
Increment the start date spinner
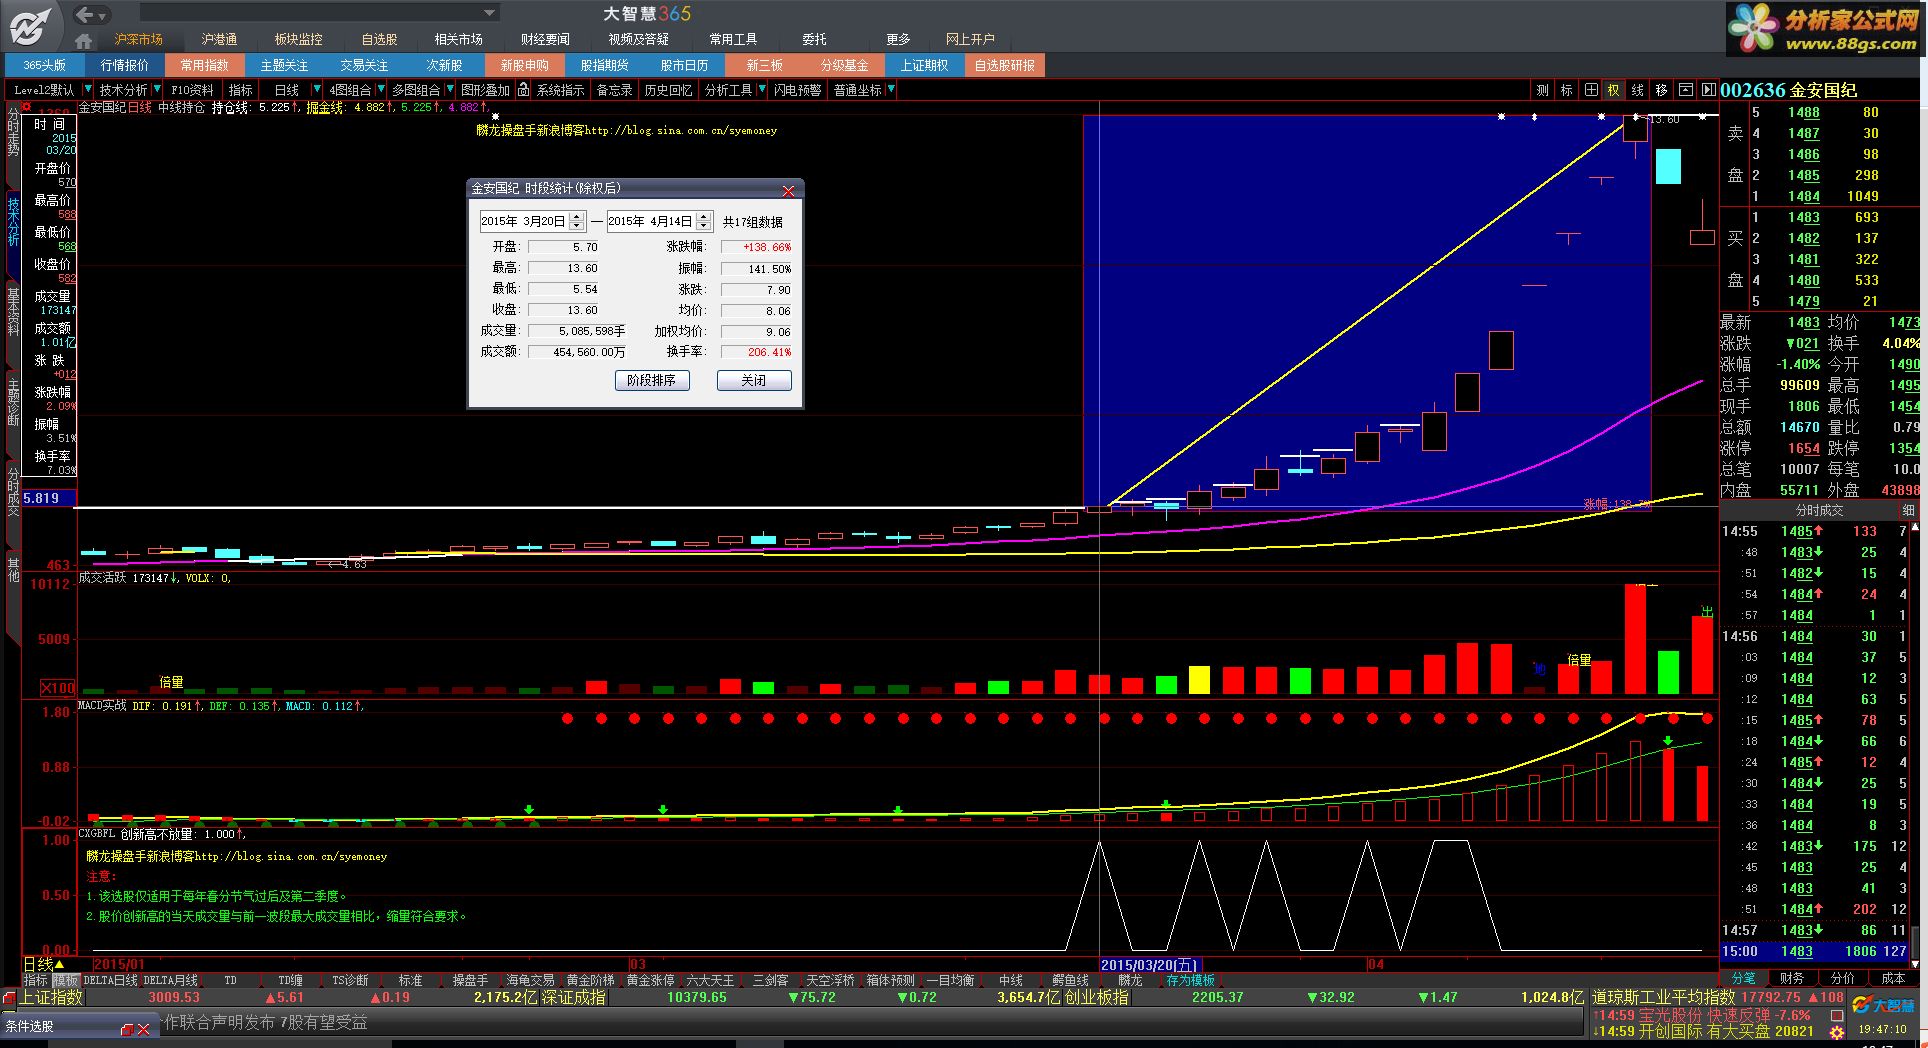pos(577,217)
